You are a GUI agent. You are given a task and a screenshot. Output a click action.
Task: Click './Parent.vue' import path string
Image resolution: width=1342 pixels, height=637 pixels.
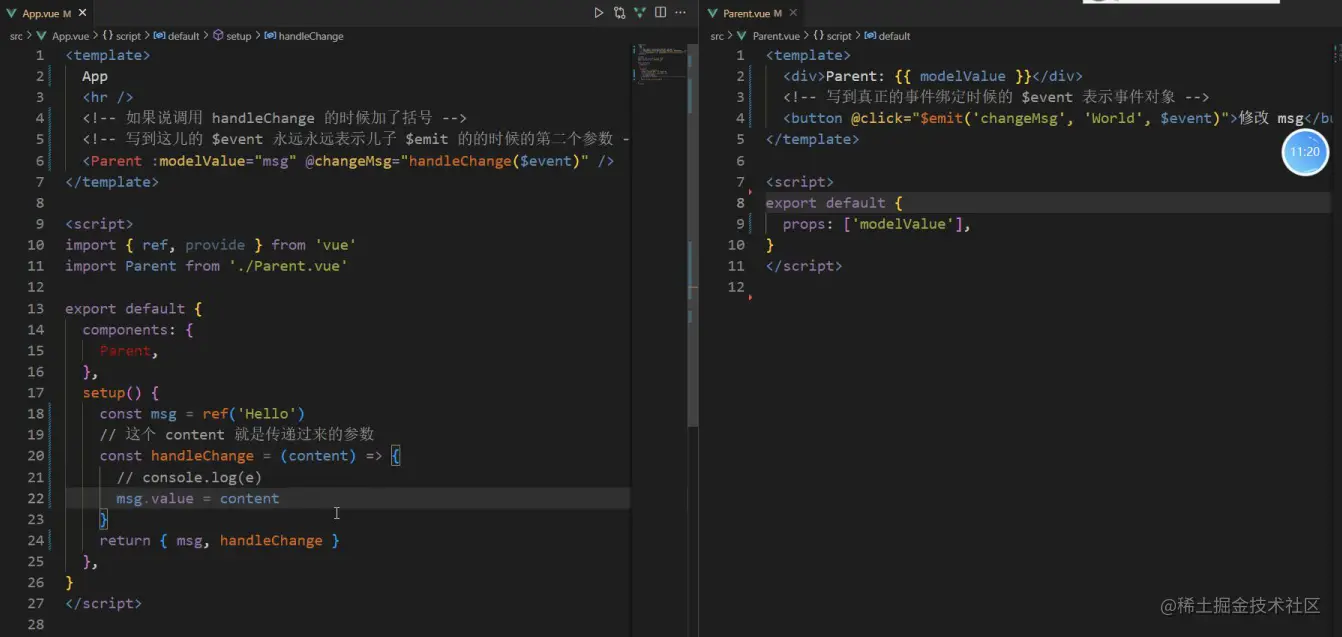288,266
